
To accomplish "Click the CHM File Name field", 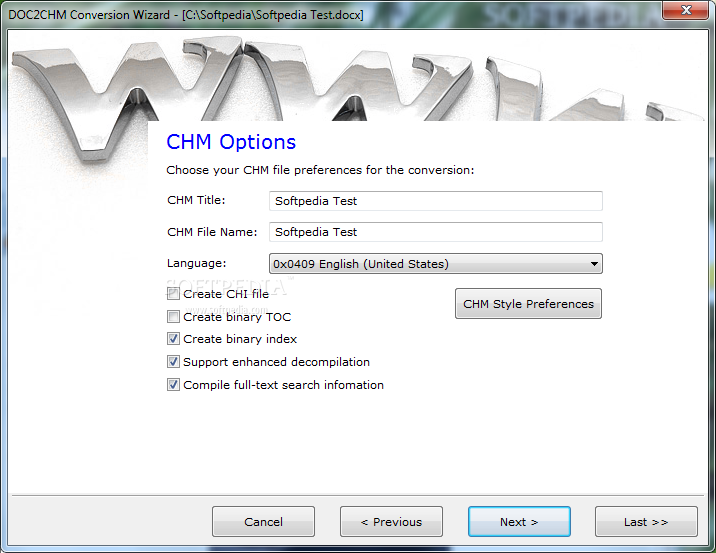I will 436,232.
